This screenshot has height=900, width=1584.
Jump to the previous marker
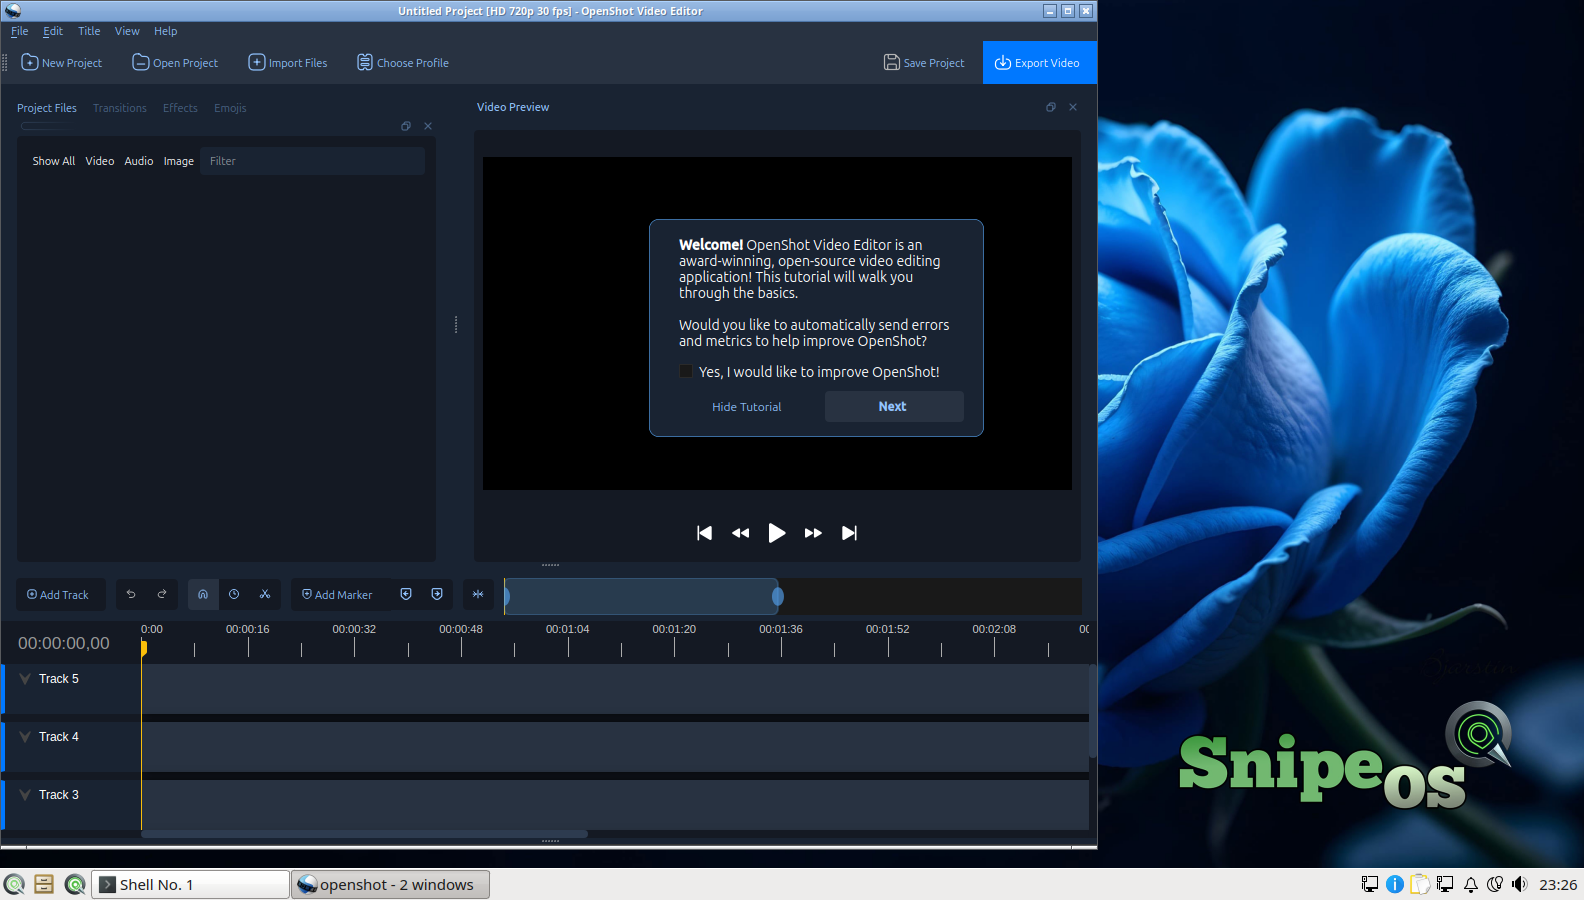coord(406,594)
